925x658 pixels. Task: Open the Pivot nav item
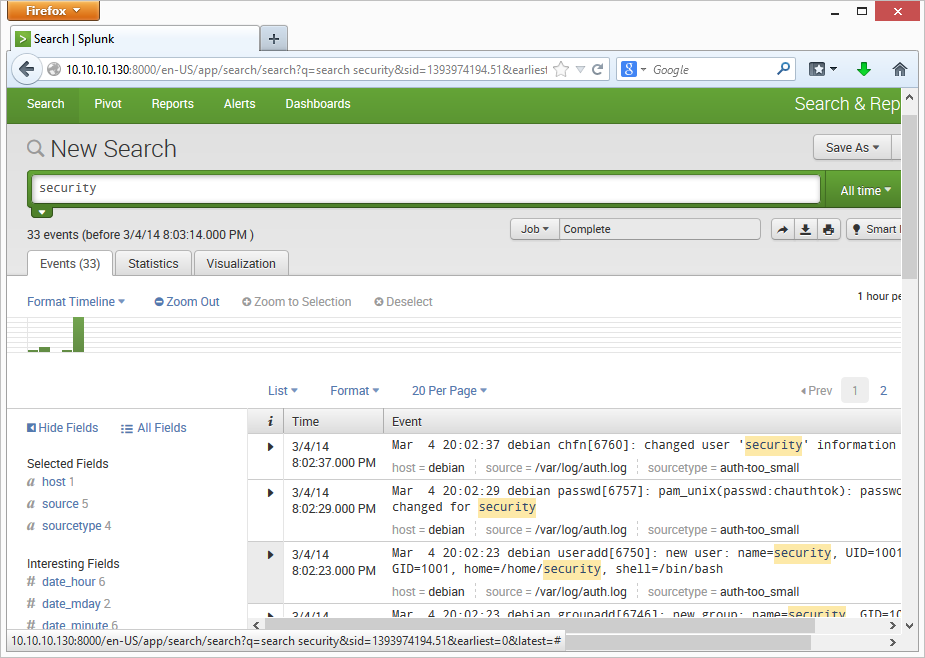pos(108,104)
